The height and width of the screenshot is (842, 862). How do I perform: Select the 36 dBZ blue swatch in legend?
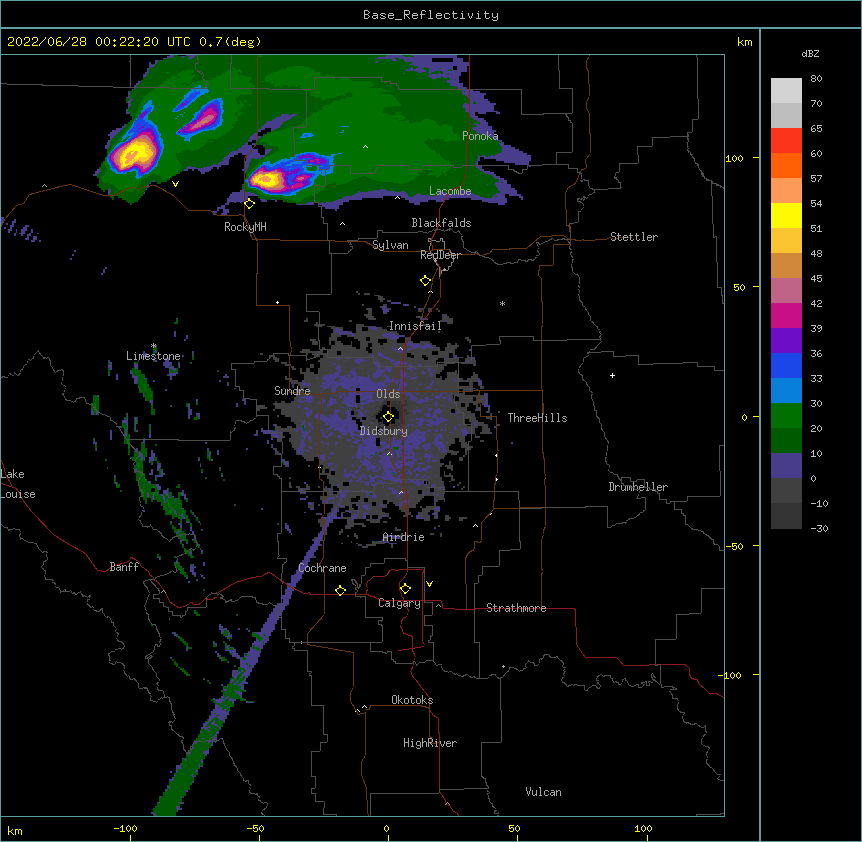coord(786,365)
